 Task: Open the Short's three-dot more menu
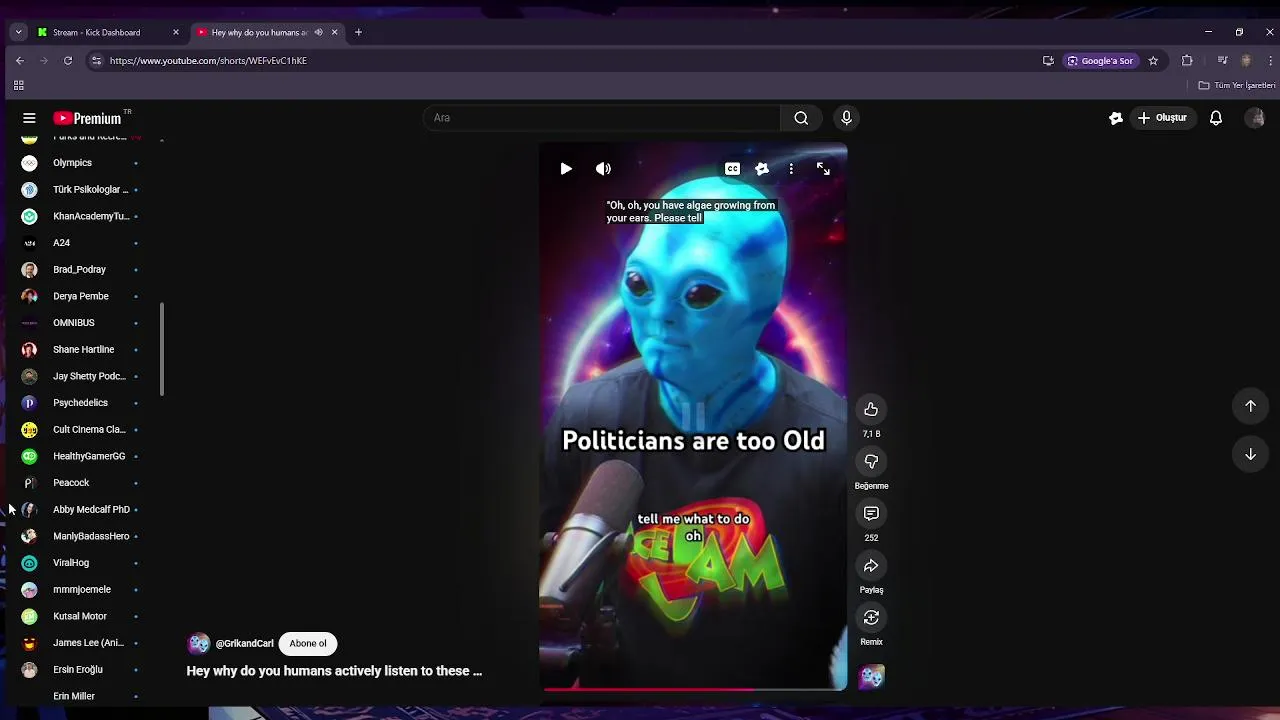tap(791, 169)
